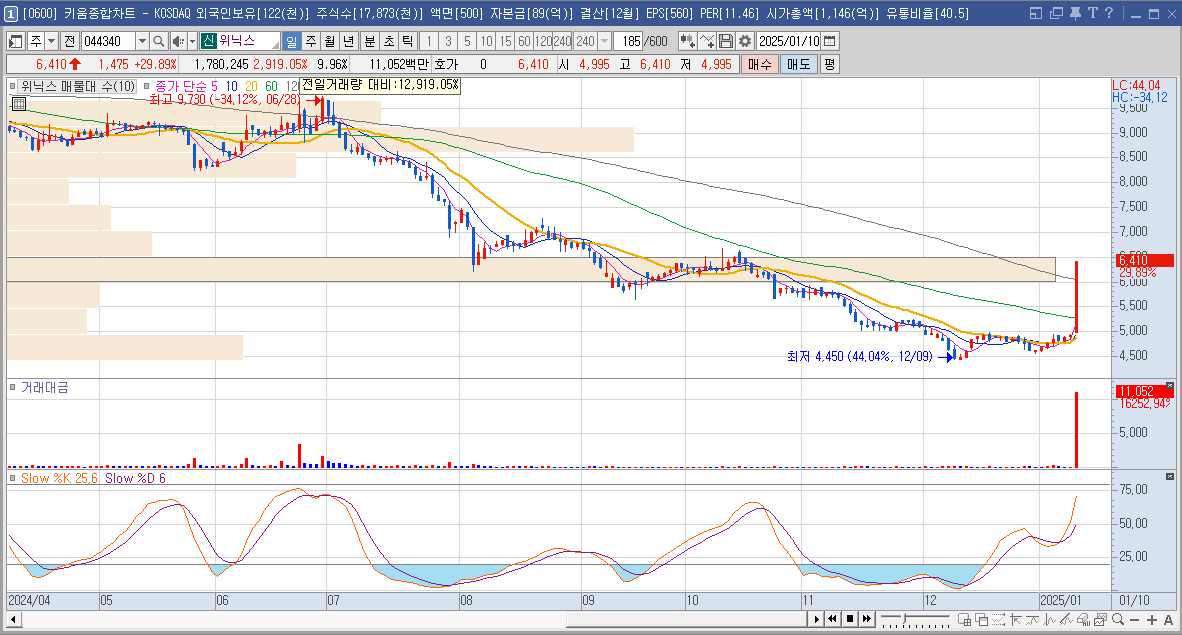
Task: Click the replay speed slider handle
Action: coord(904,618)
